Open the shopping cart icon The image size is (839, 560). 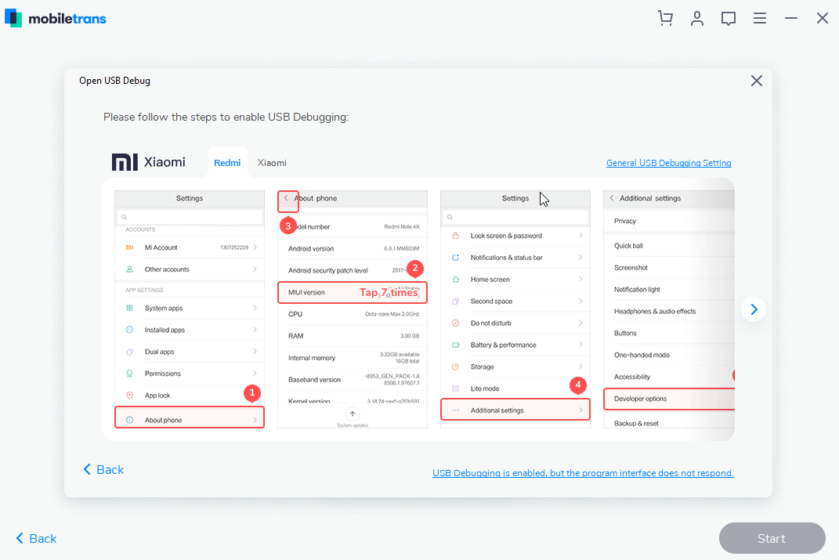(665, 18)
